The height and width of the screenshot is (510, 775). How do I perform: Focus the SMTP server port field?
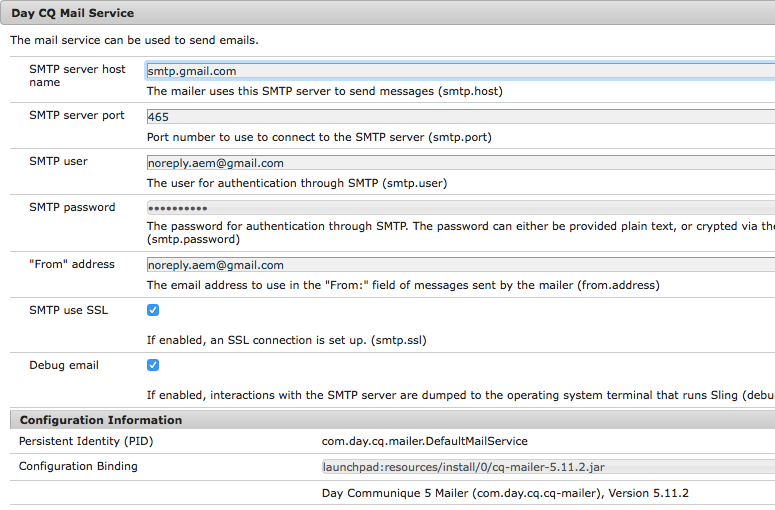coord(460,117)
